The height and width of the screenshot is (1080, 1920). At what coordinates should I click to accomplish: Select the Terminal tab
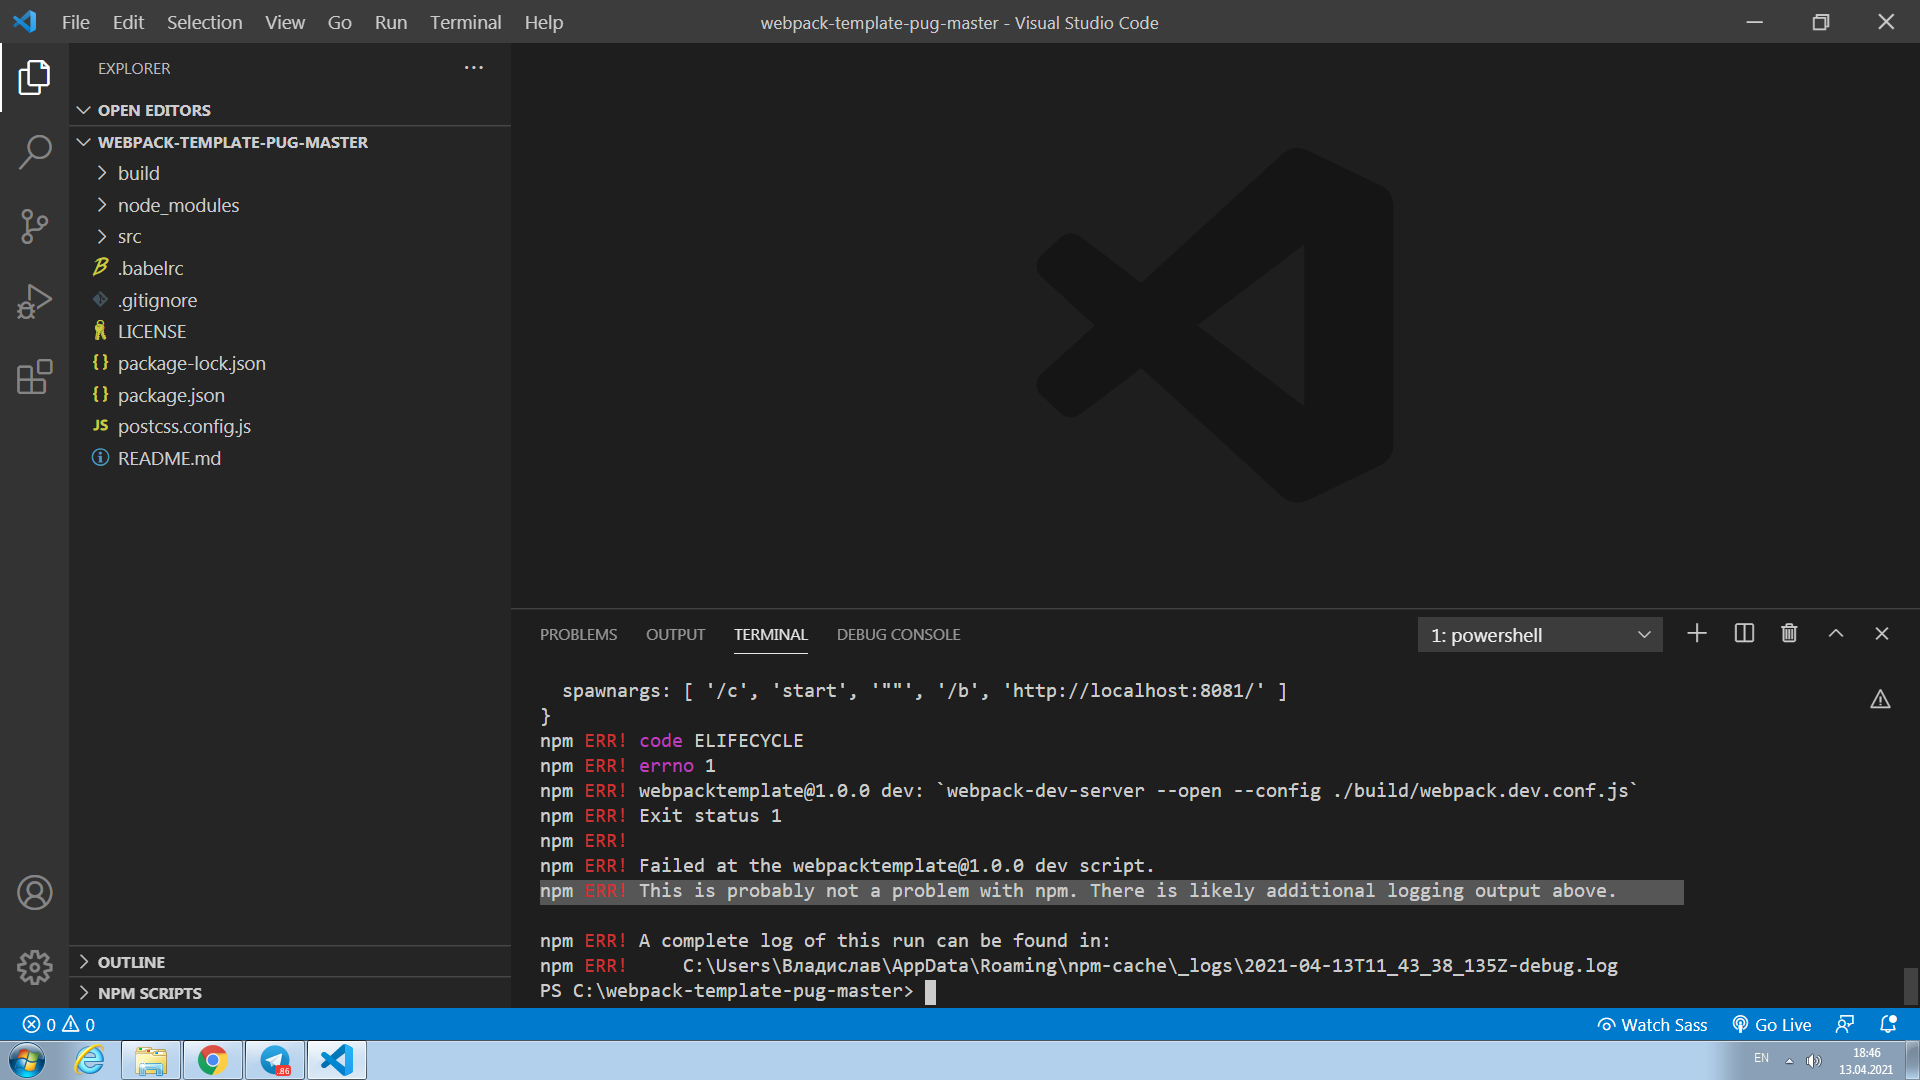point(770,635)
